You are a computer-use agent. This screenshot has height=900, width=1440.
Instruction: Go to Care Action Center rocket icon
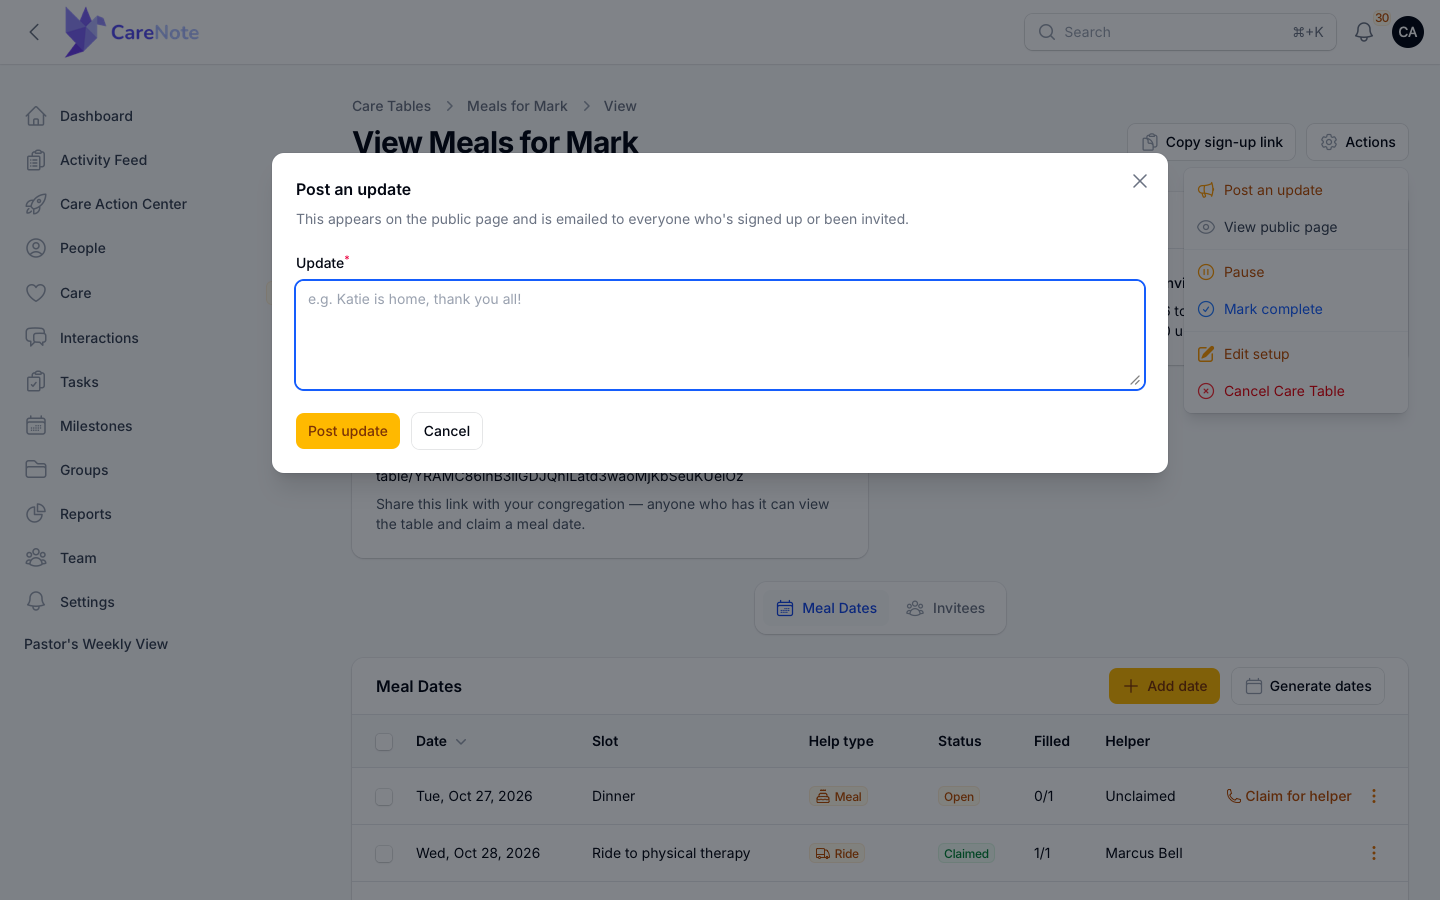36,204
